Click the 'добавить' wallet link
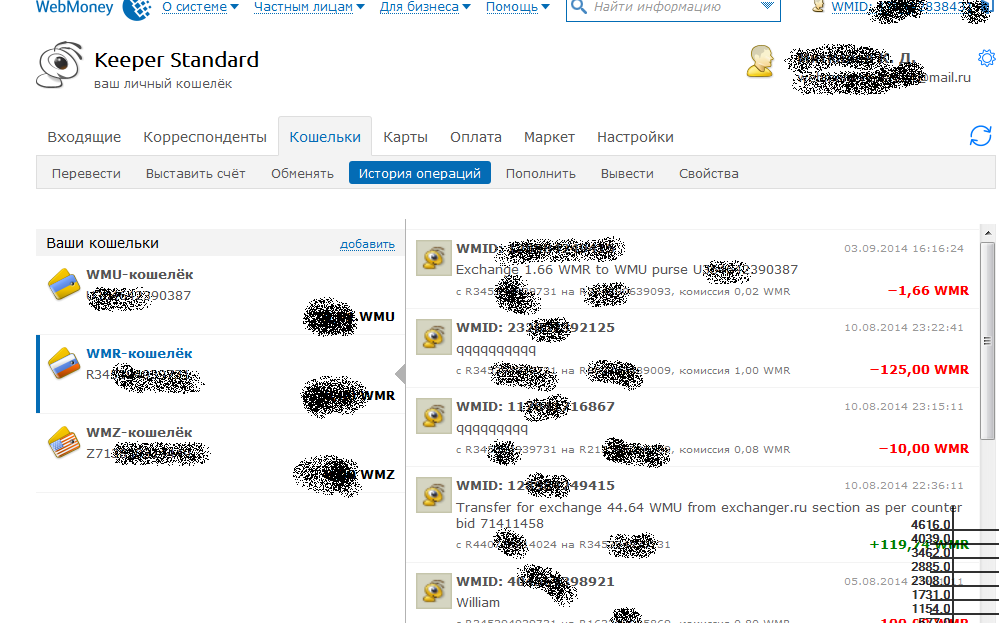This screenshot has height=623, width=999. [x=367, y=244]
